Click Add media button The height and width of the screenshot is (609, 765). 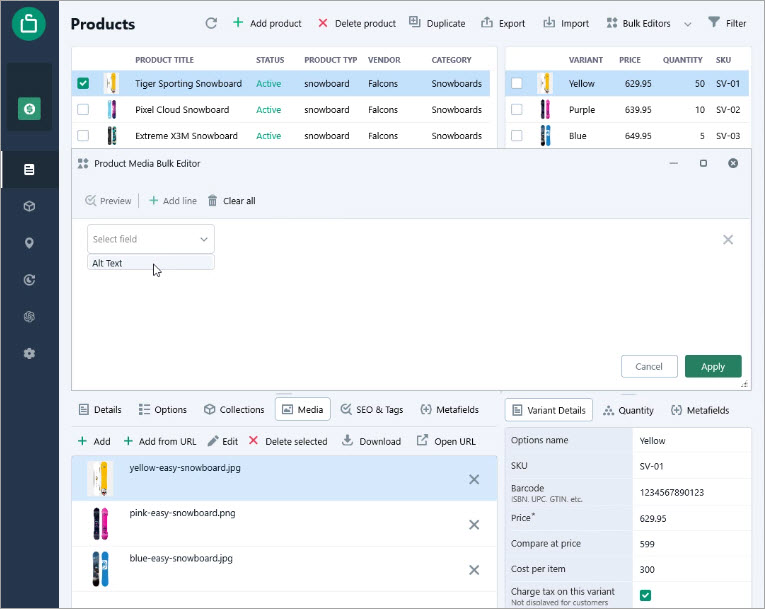click(94, 441)
